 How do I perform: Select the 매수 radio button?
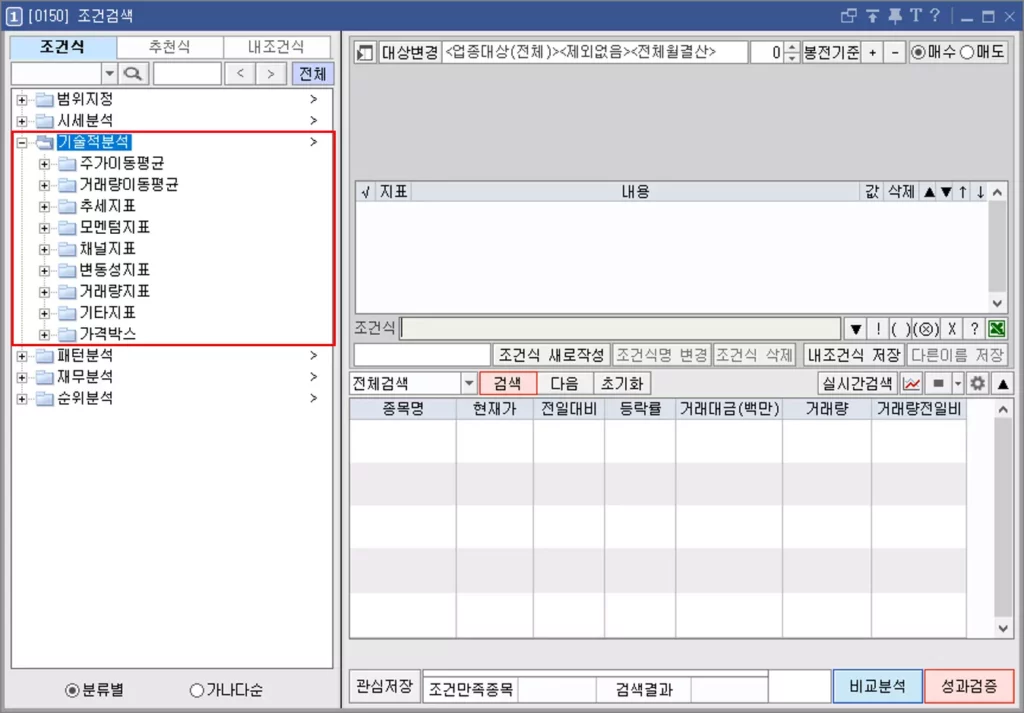click(919, 52)
